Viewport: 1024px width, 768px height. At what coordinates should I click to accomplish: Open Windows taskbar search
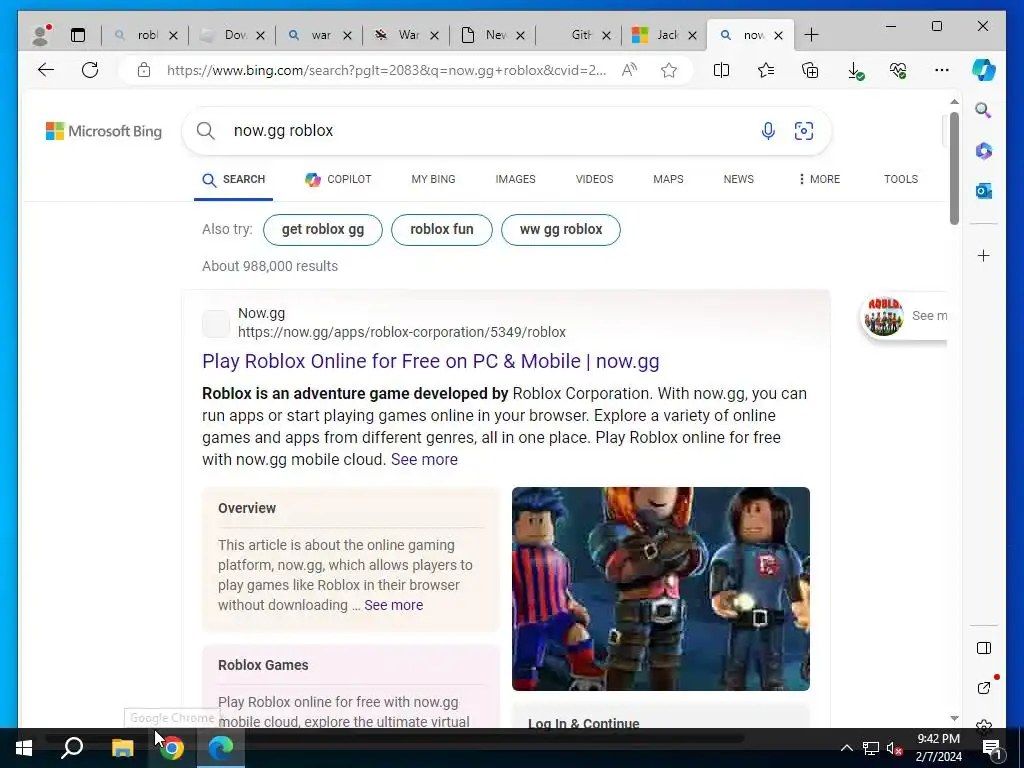72,748
